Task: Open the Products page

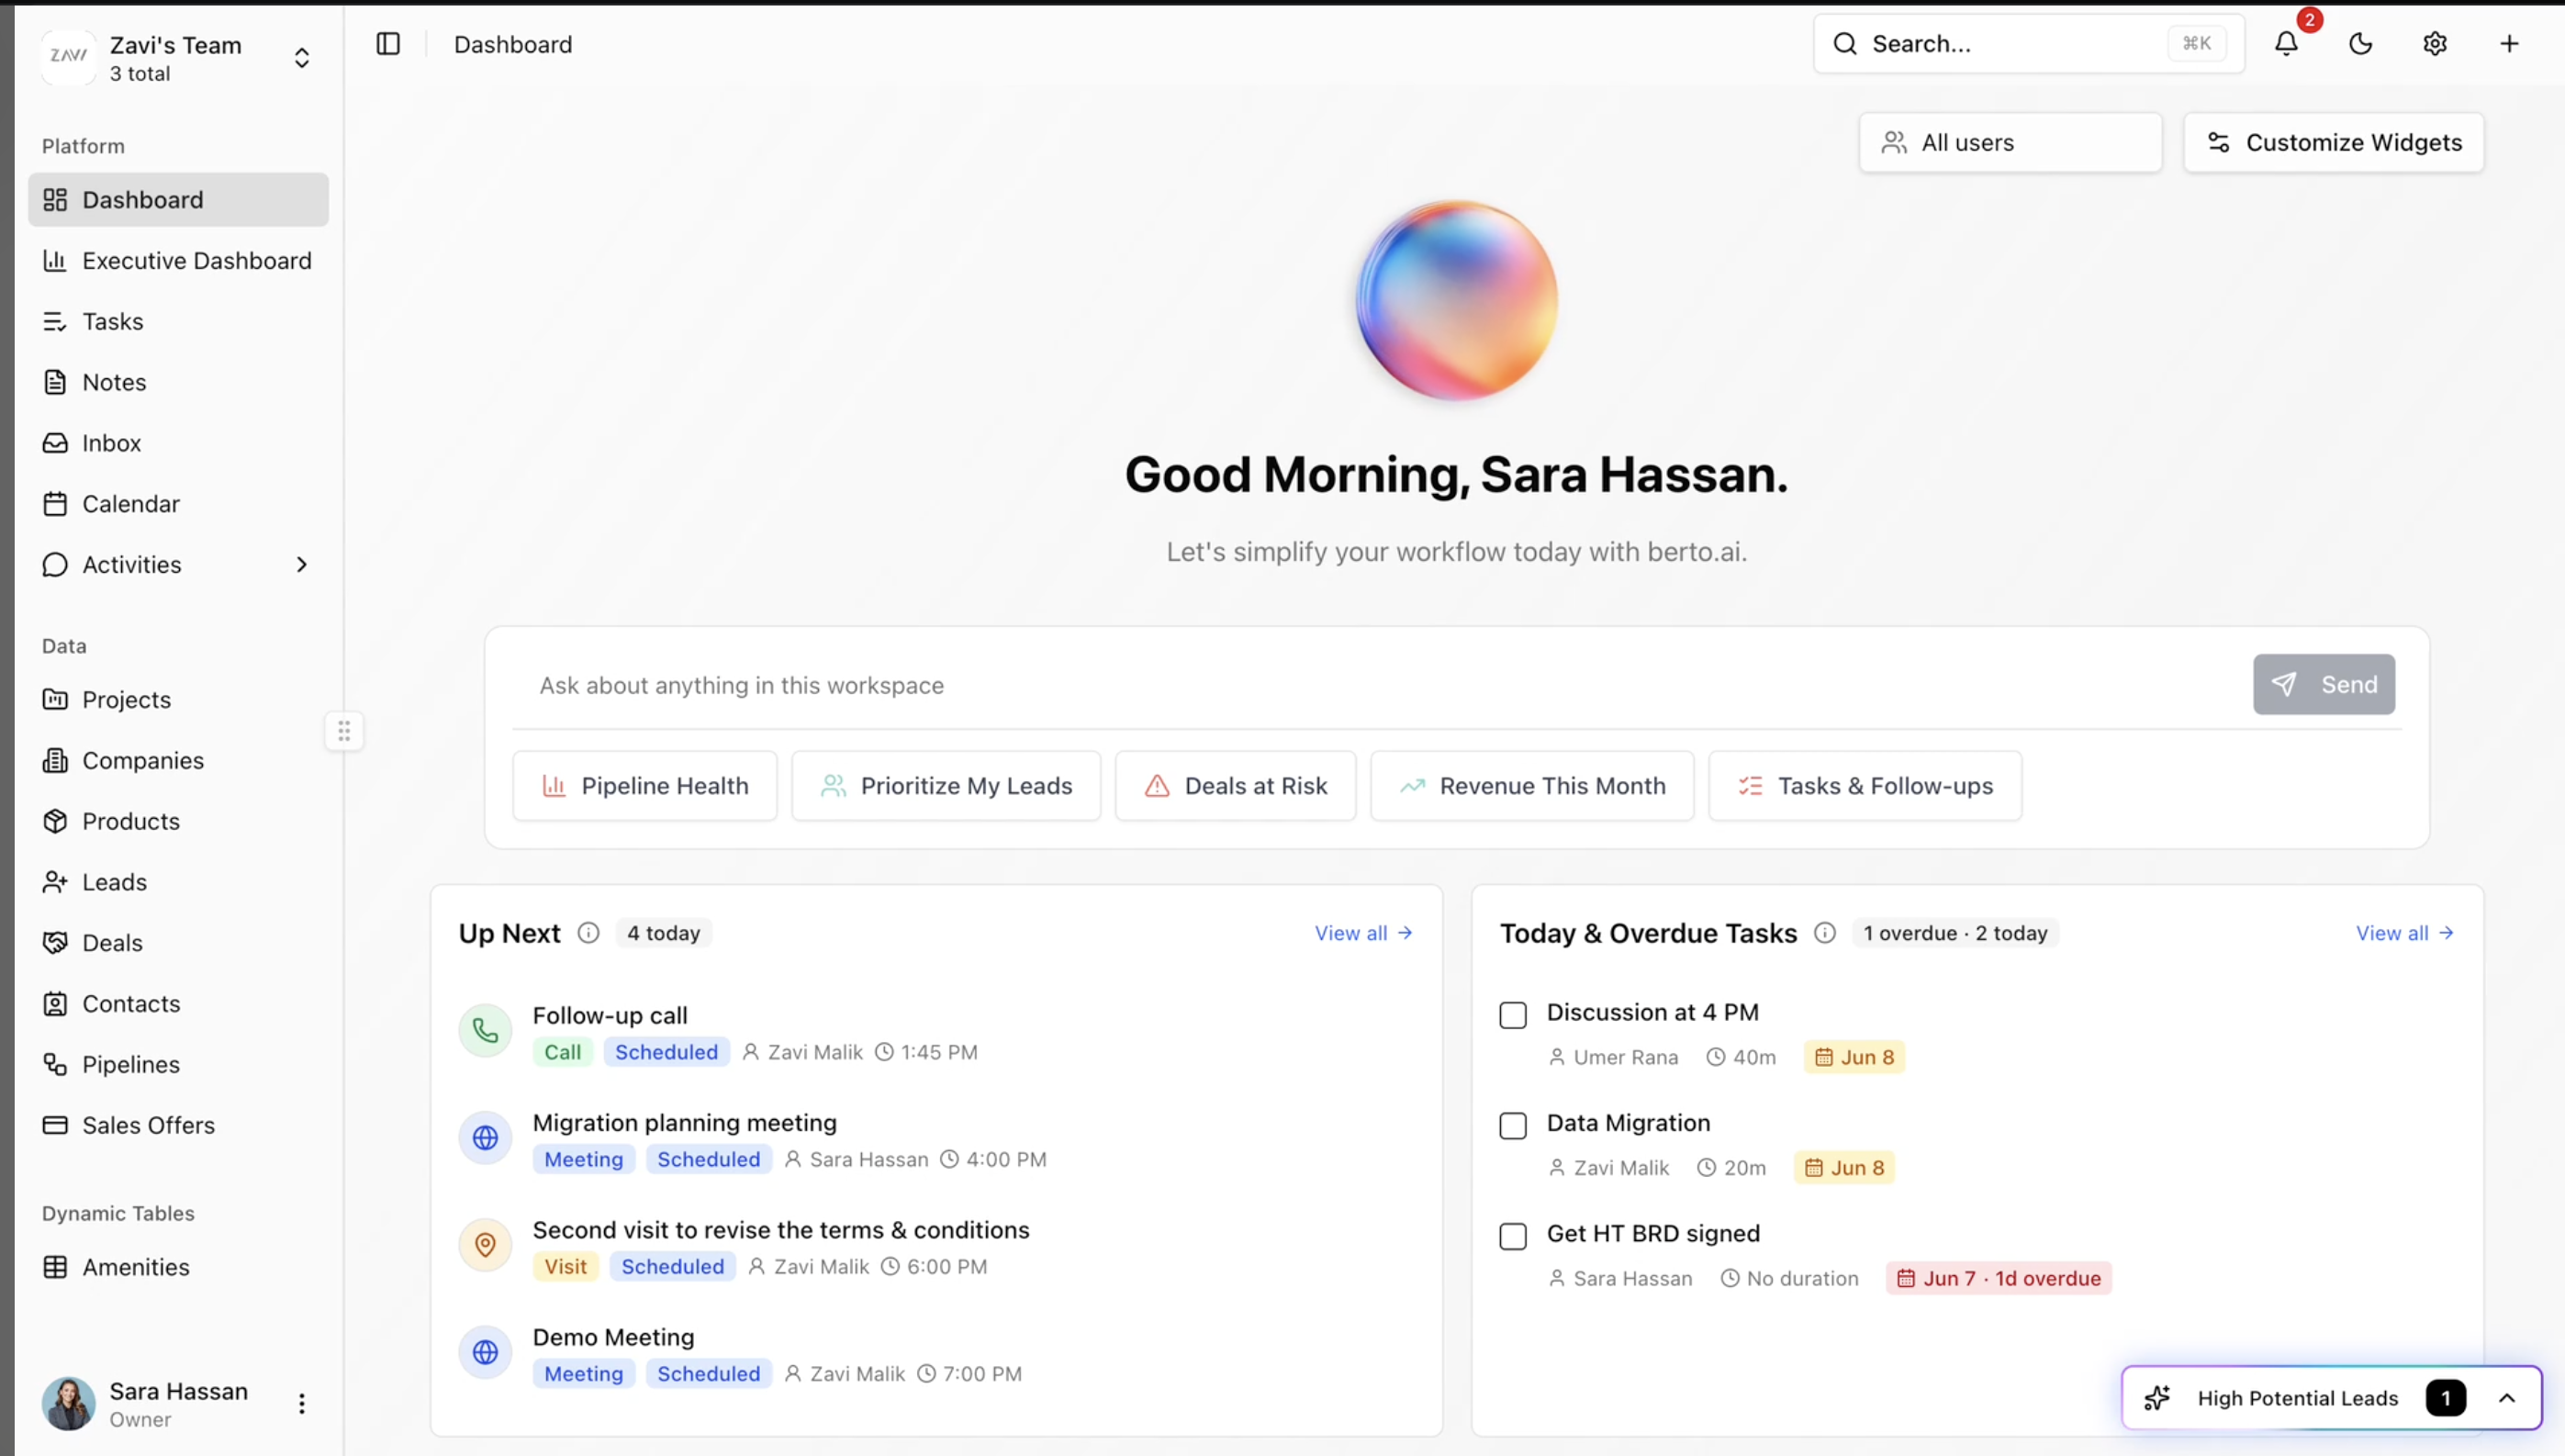Action: tap(178, 822)
